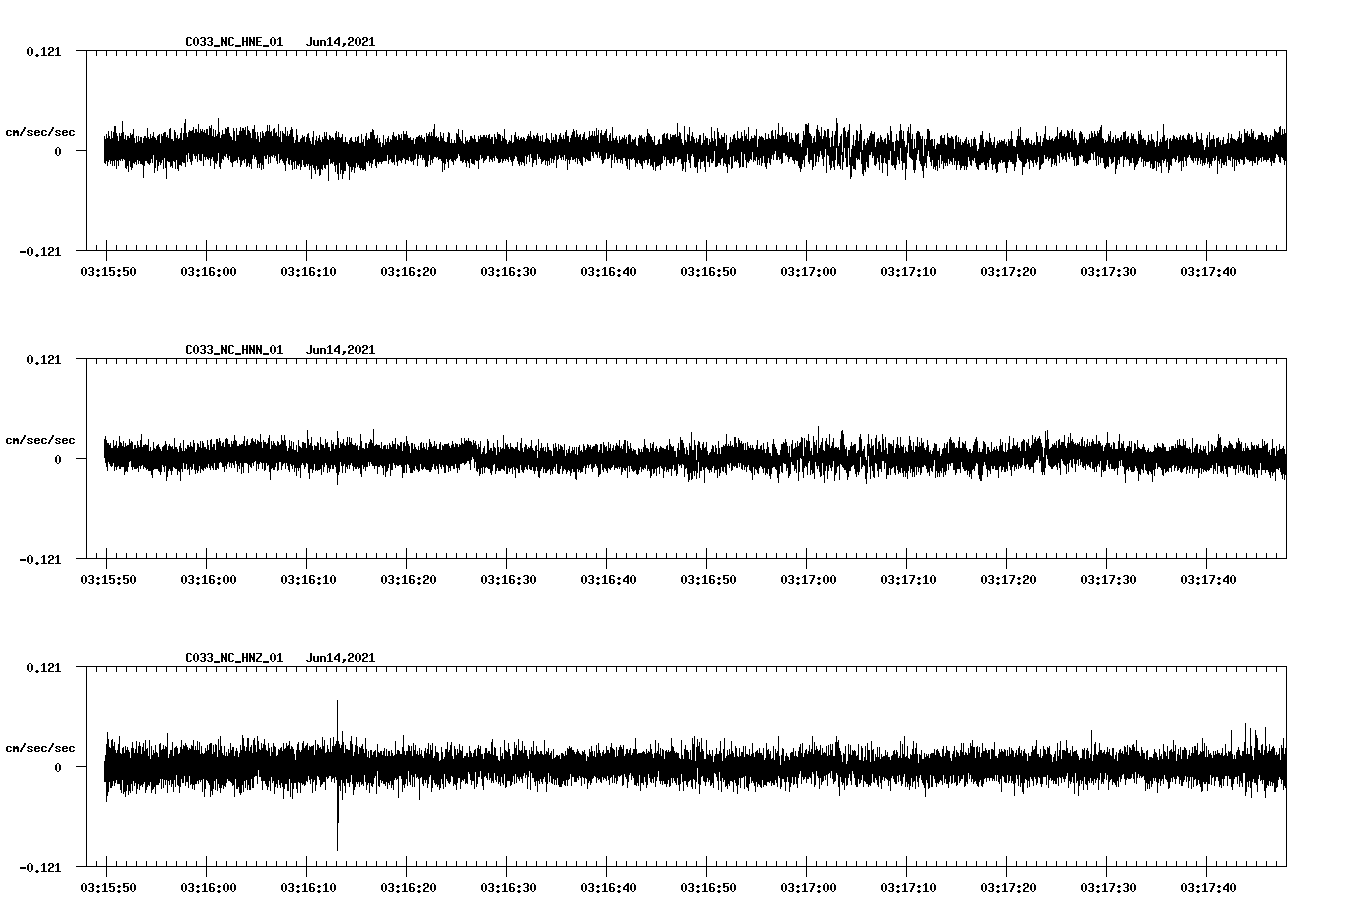Click 03:17:30 time label under HNN plot
The image size is (1358, 924).
click(1108, 579)
